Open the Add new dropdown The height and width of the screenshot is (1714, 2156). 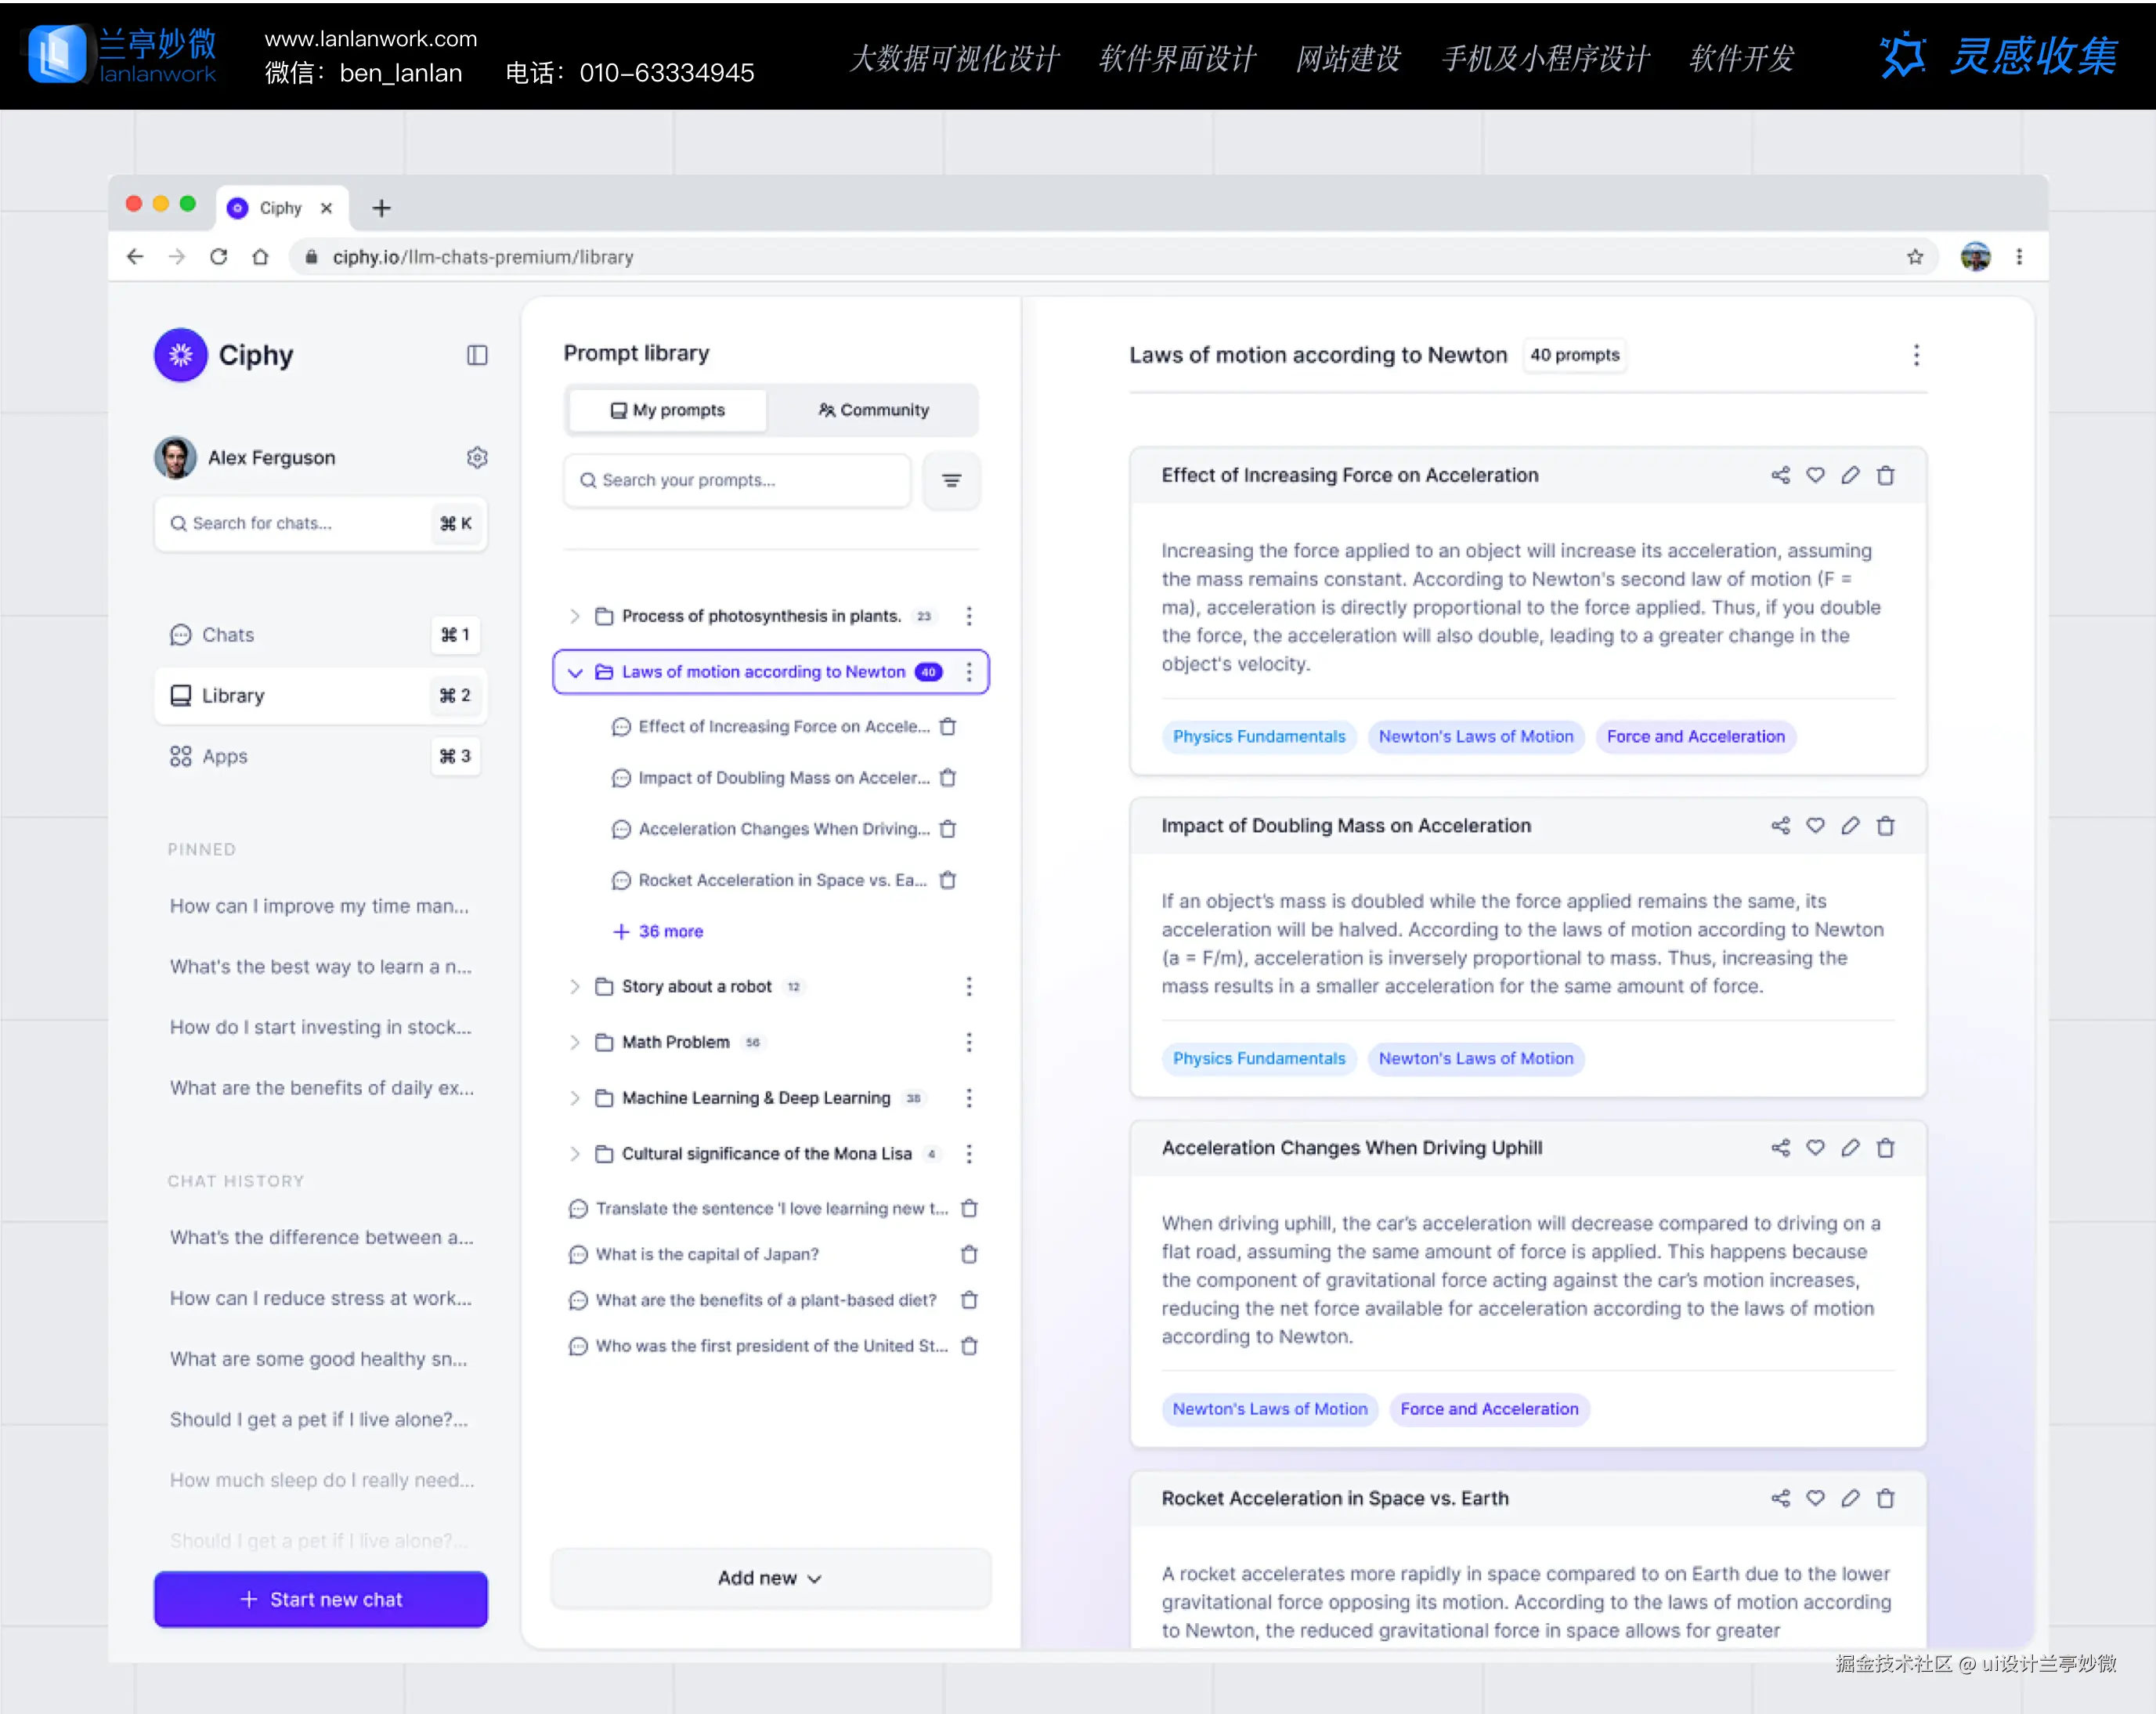click(x=770, y=1578)
